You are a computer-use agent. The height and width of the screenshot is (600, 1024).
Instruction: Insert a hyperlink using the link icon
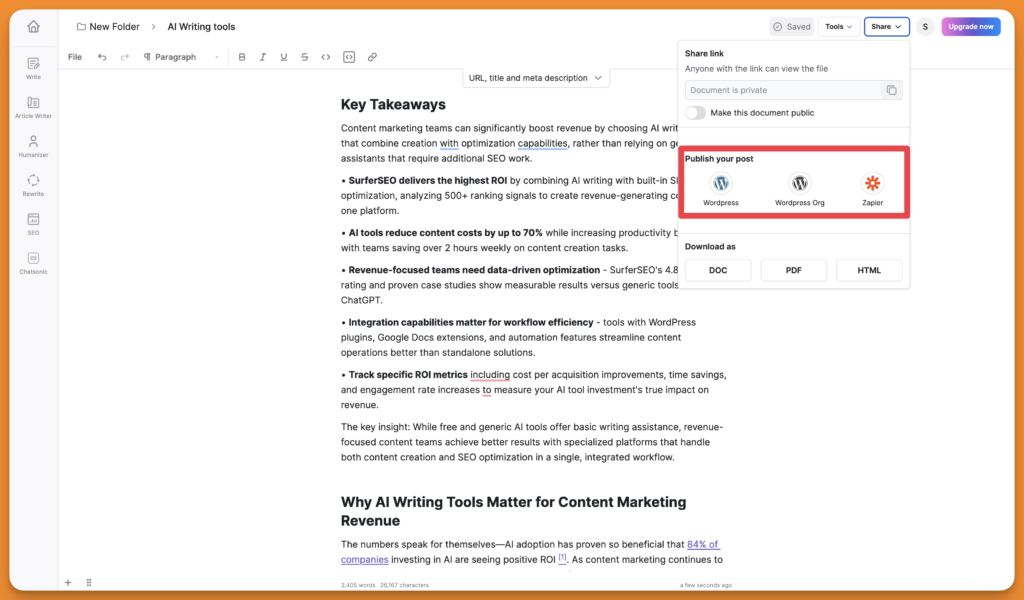[371, 57]
